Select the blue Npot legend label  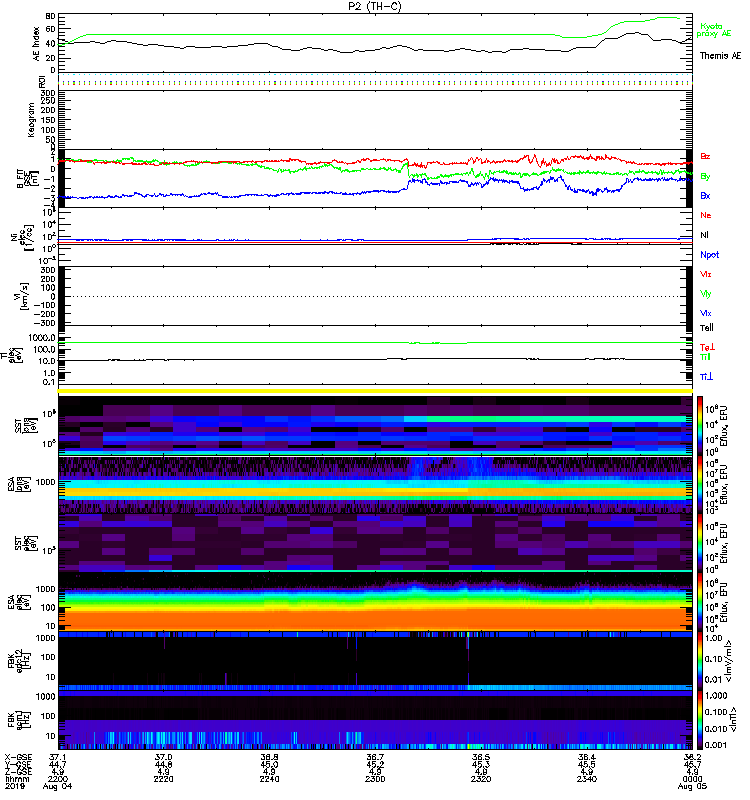click(710, 255)
